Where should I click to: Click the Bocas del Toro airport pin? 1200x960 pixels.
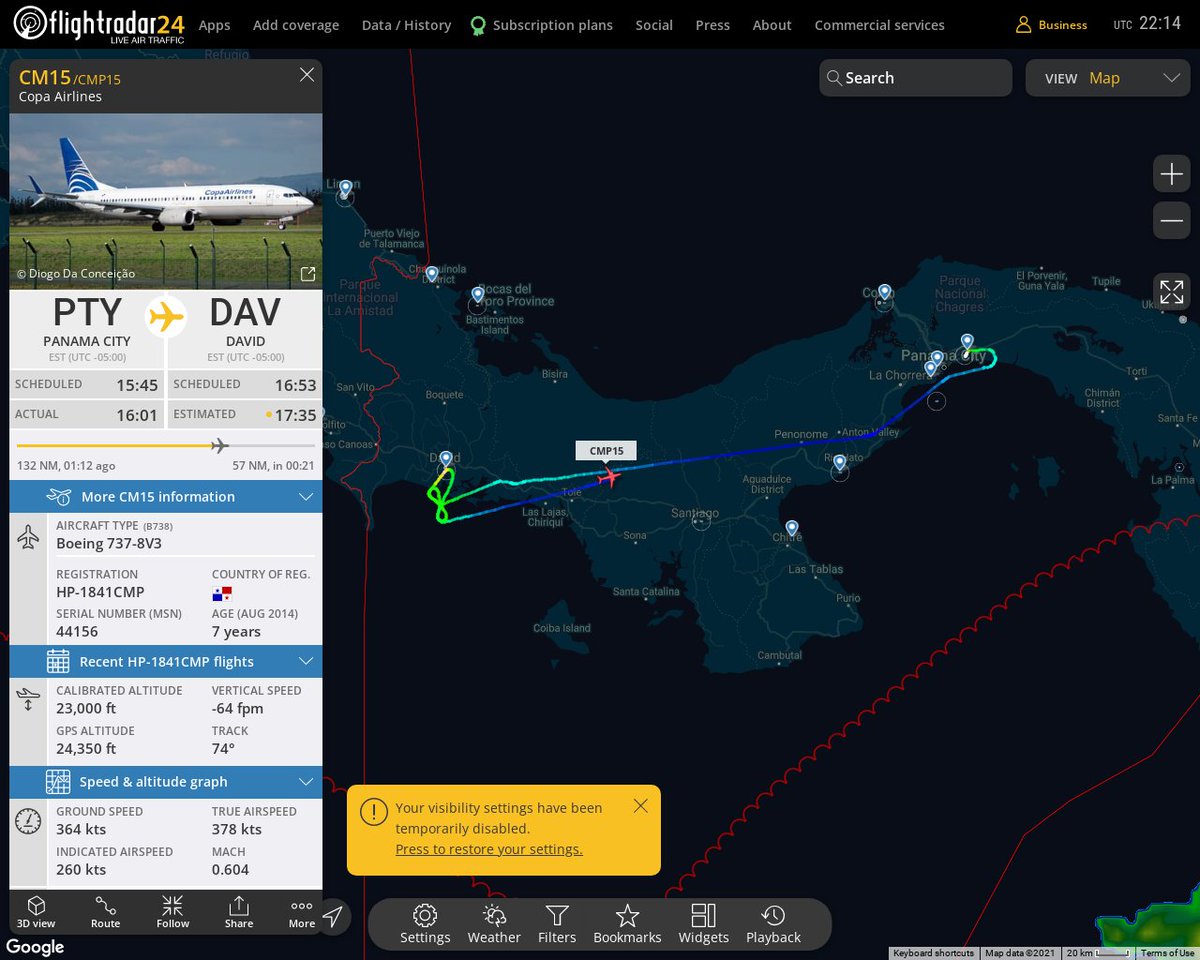click(478, 295)
